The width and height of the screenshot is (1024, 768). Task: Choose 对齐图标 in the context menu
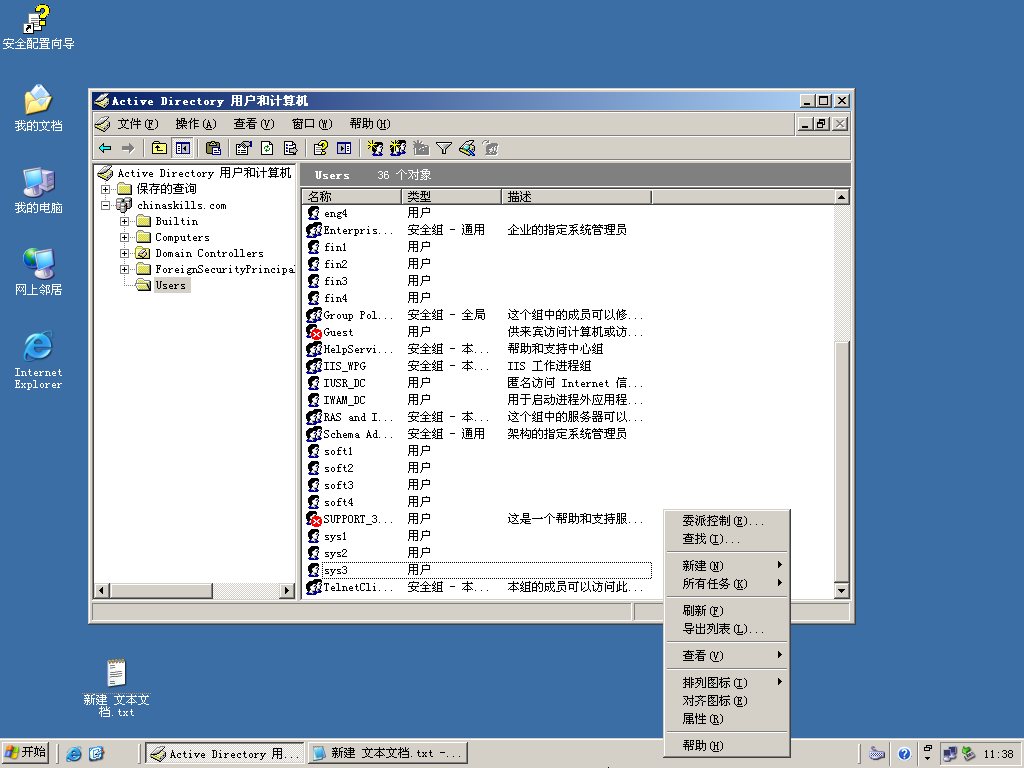pos(727,701)
